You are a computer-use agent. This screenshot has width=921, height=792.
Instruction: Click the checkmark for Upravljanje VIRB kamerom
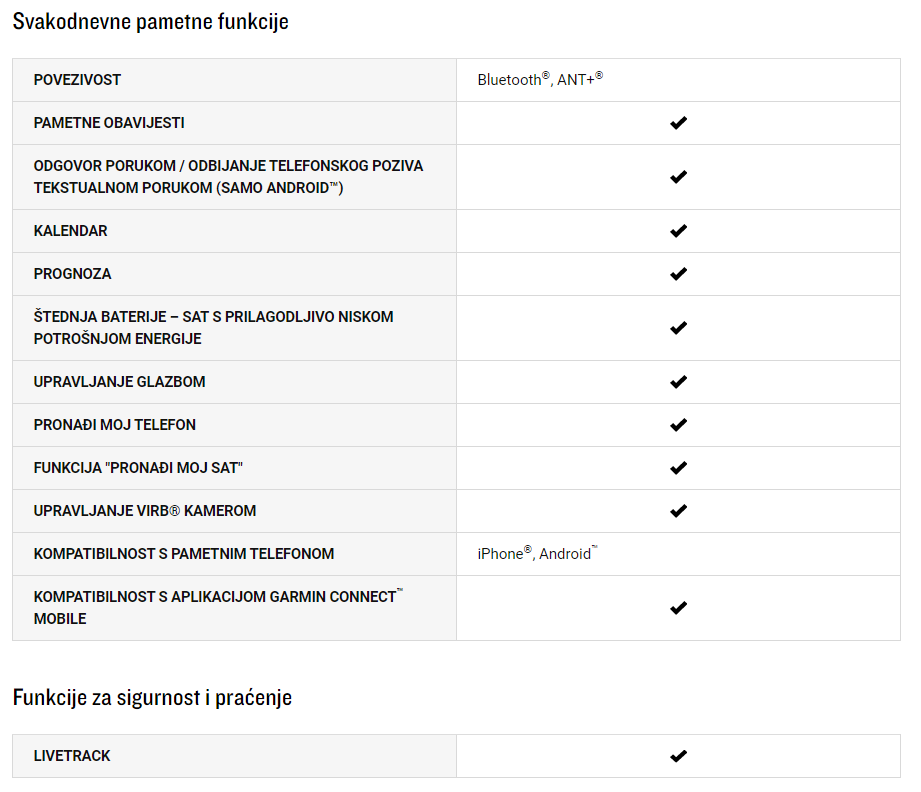click(x=678, y=511)
